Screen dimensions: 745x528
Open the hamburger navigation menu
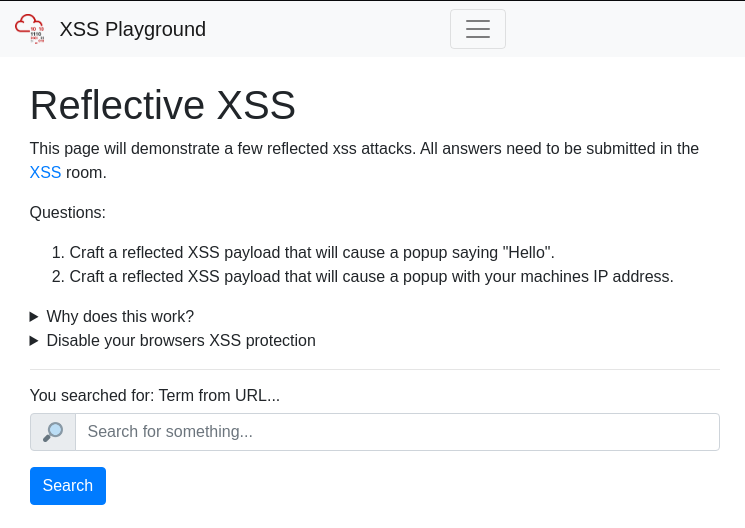click(477, 29)
